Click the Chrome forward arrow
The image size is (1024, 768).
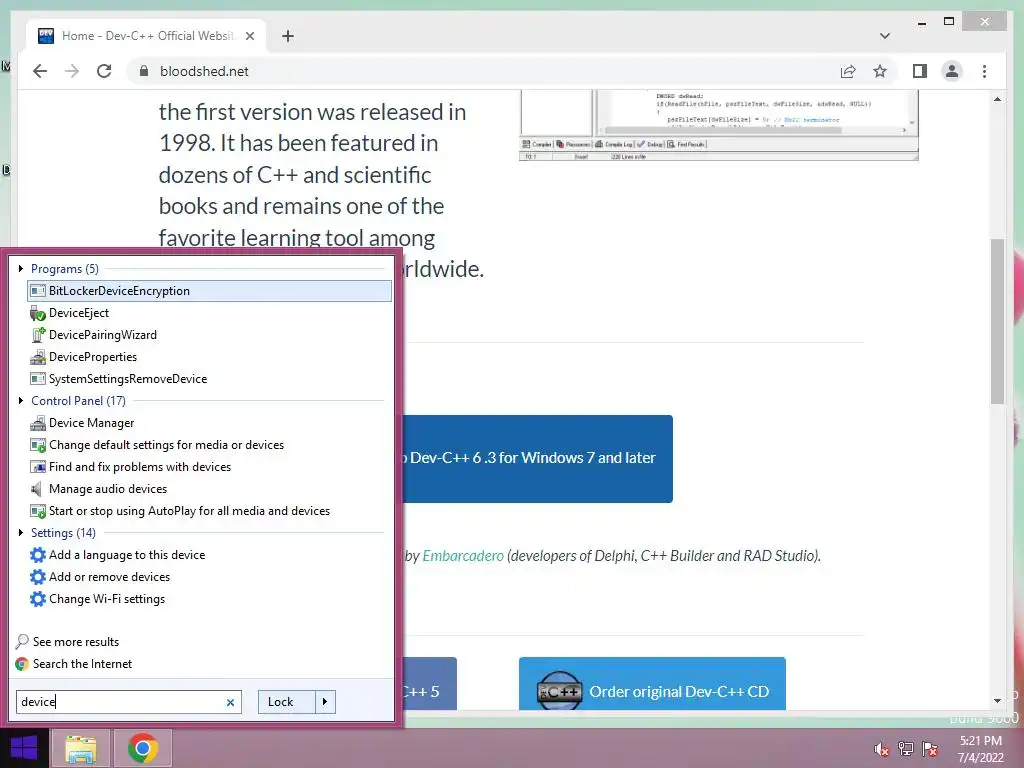72,71
